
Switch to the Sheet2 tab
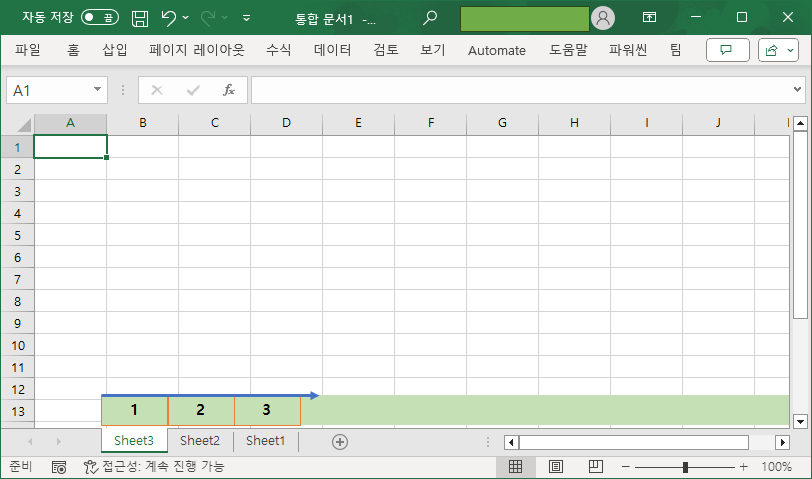point(200,441)
